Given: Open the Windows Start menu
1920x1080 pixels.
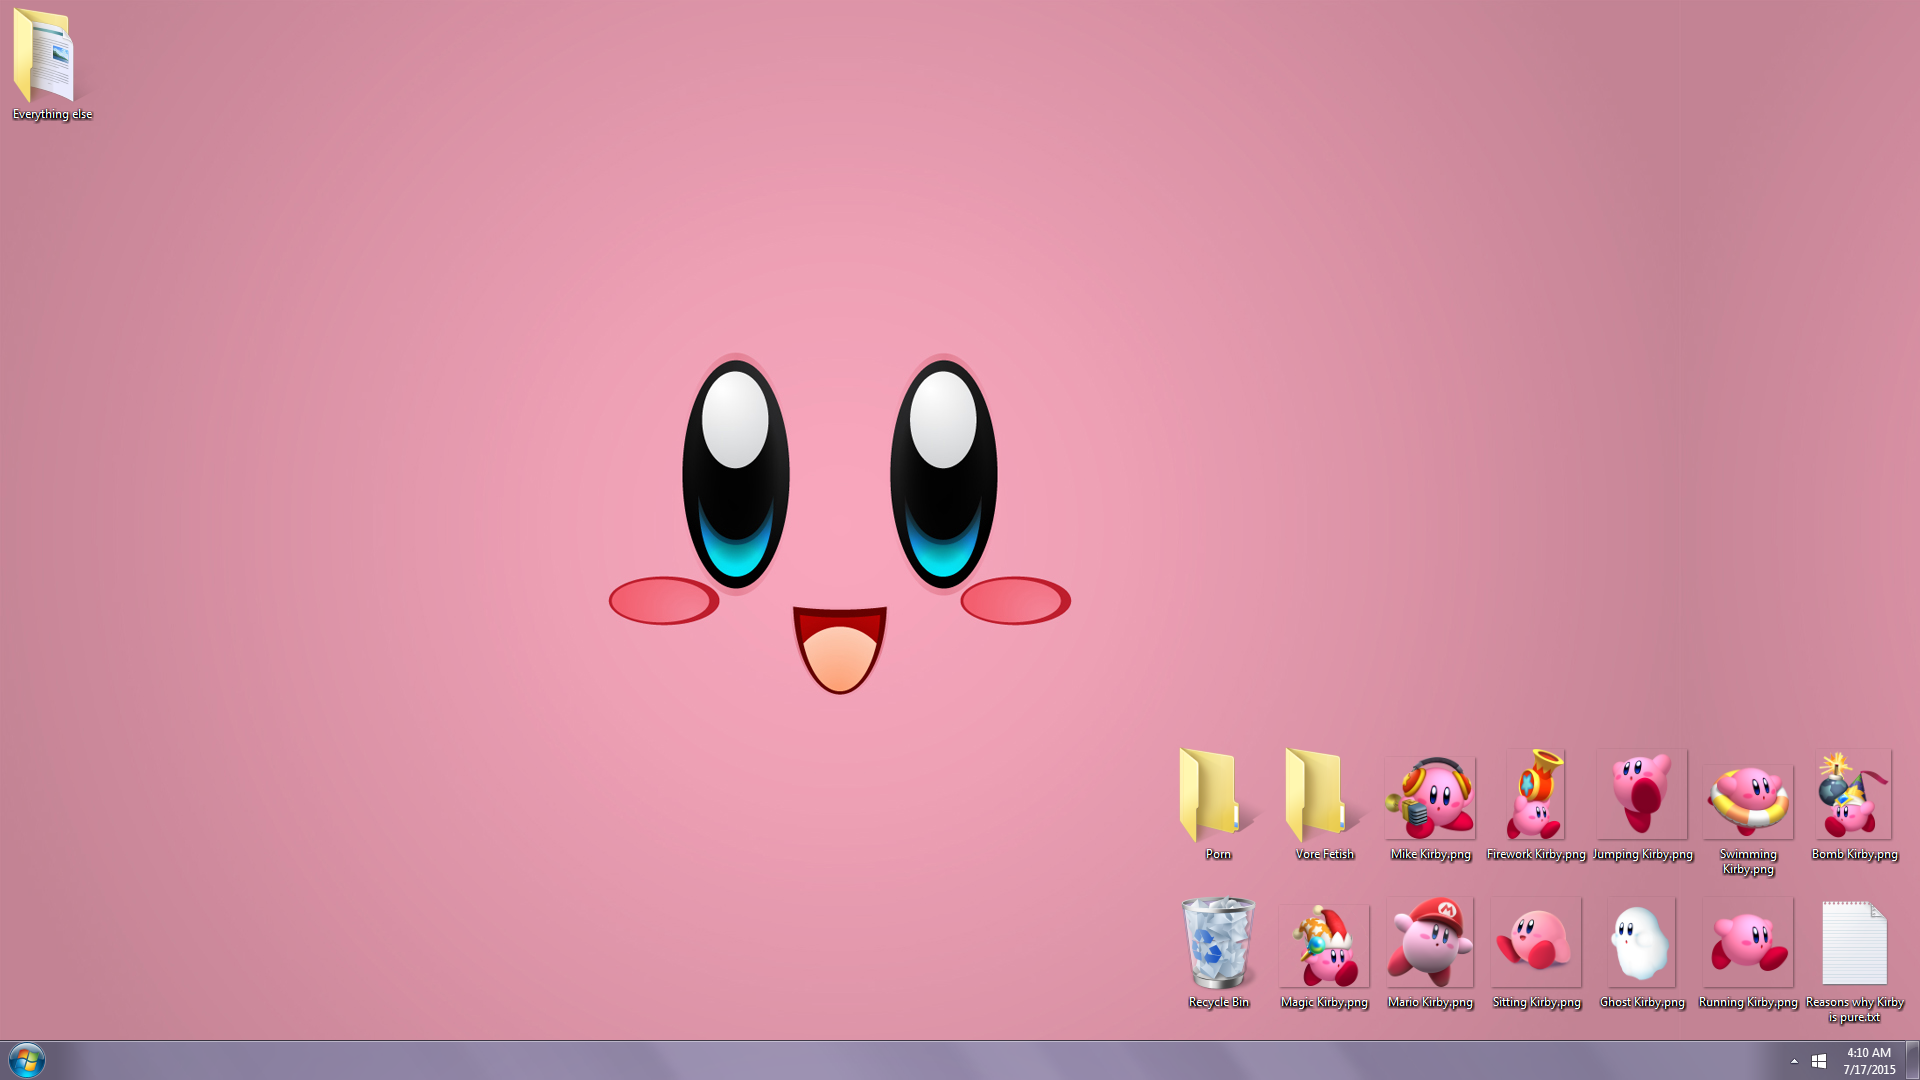Looking at the screenshot, I should click(27, 1060).
